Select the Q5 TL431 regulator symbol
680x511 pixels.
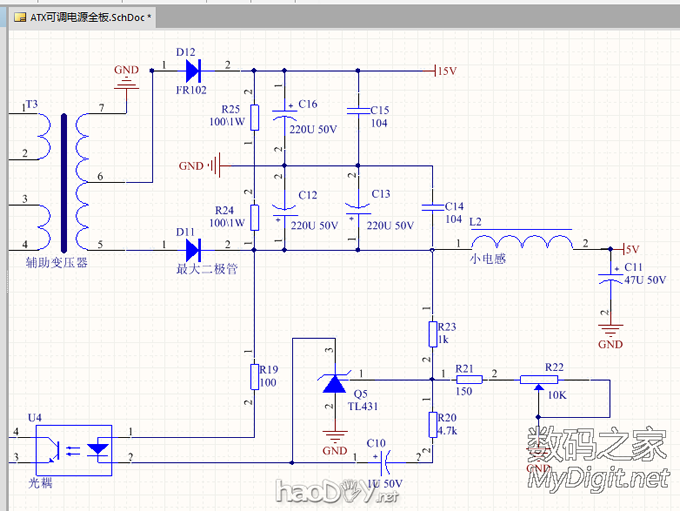(335, 383)
